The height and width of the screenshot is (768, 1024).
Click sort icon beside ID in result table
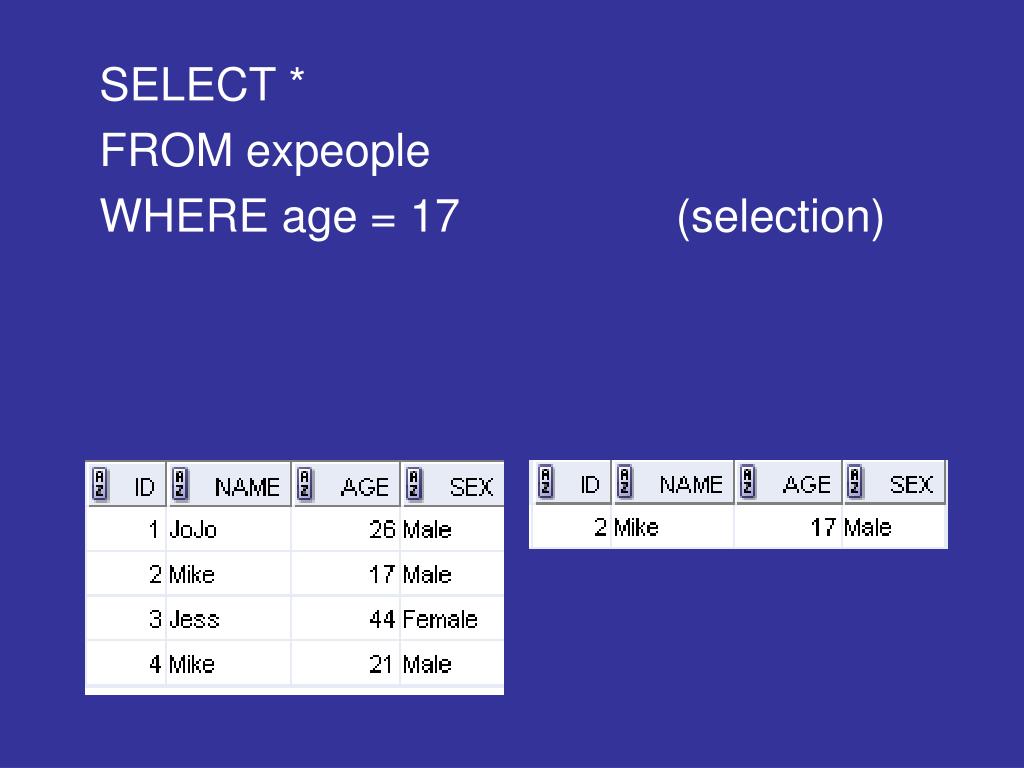tap(546, 482)
